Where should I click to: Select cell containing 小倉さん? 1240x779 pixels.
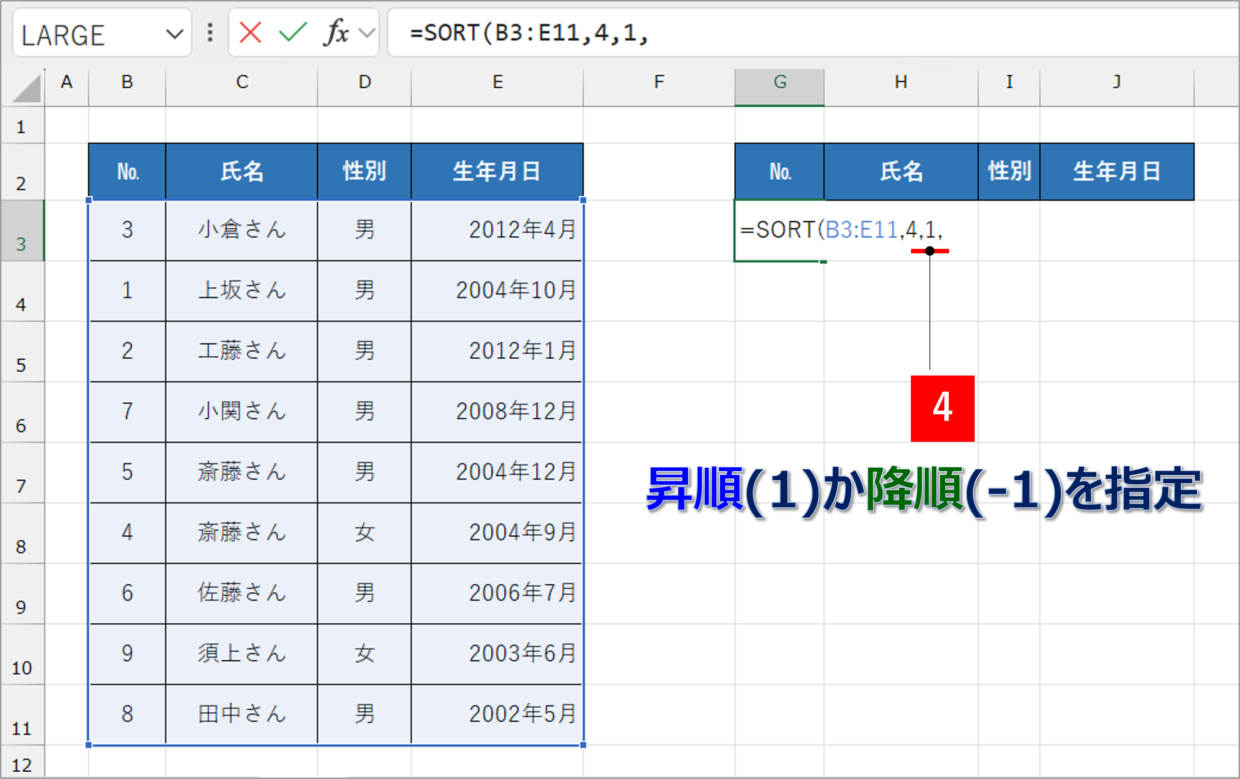(242, 230)
